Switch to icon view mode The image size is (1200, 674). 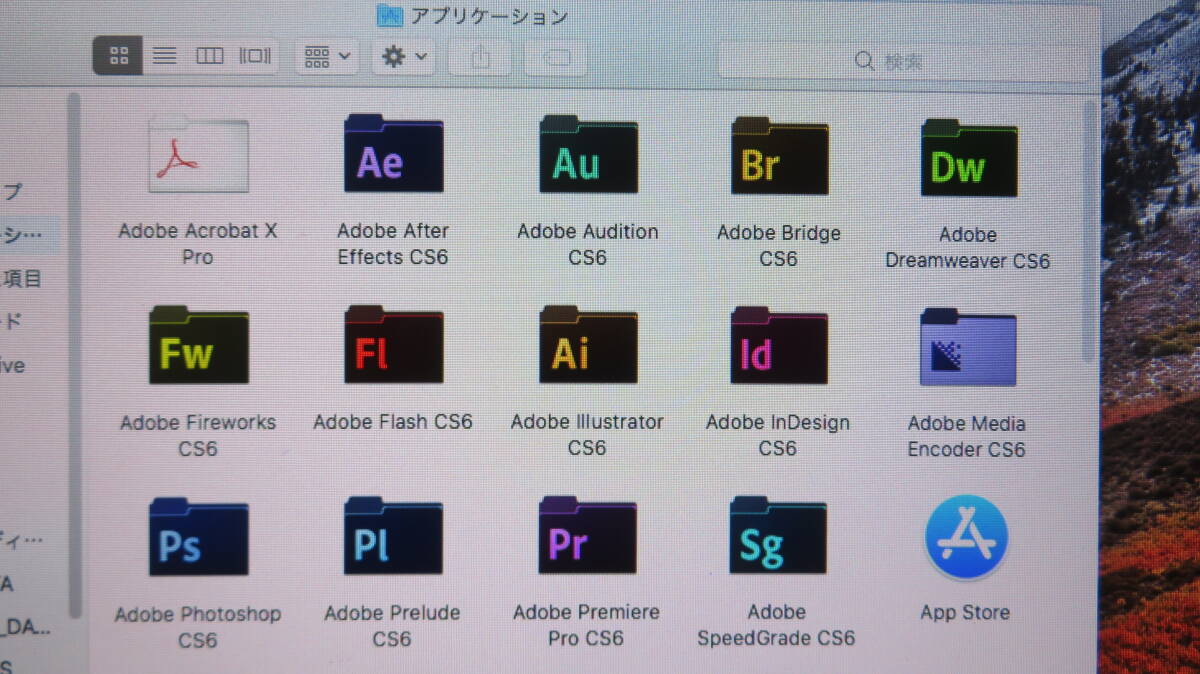coord(118,56)
